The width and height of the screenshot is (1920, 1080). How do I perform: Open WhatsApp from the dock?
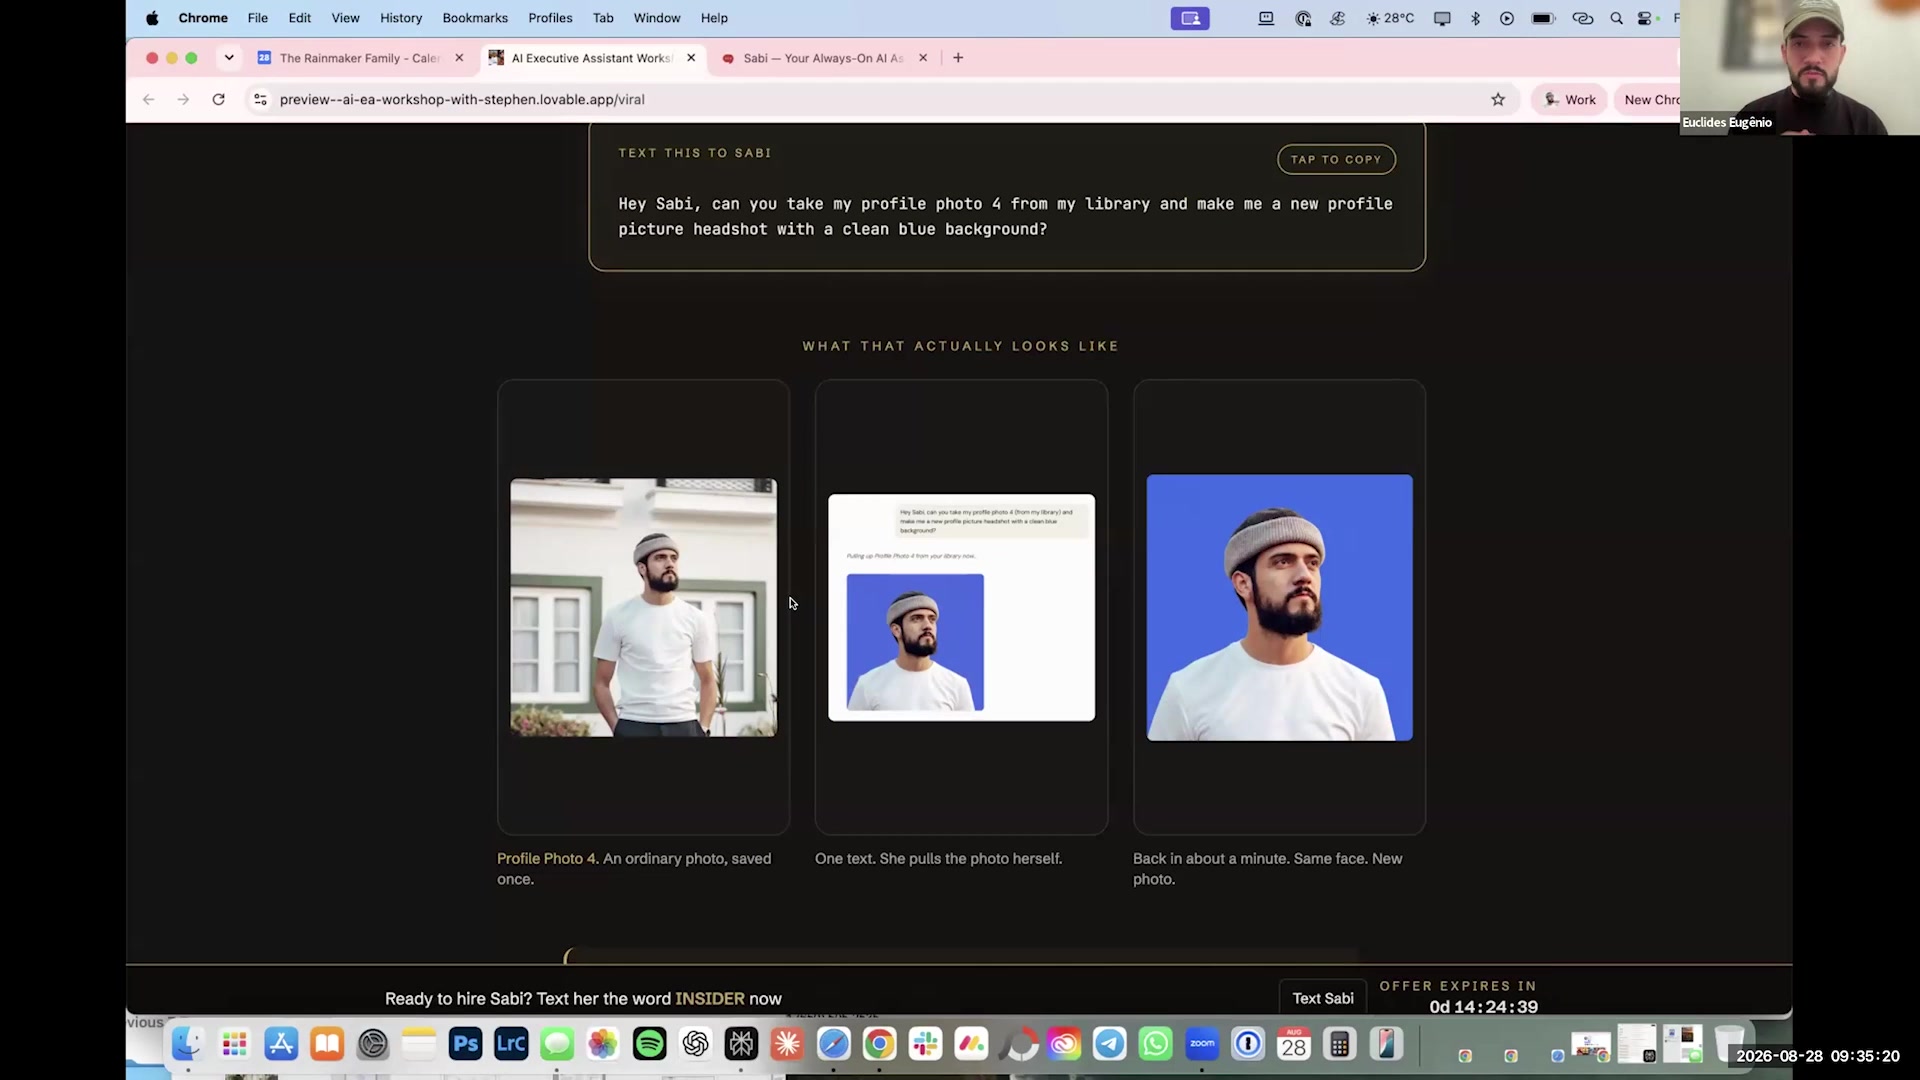point(1156,1045)
